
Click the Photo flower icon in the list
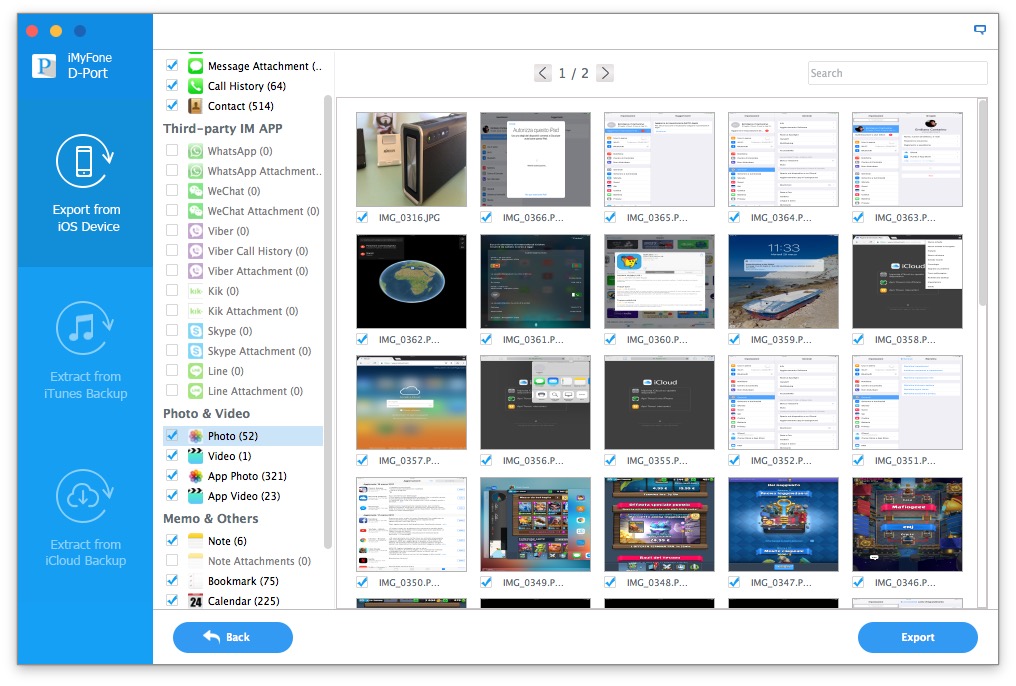pos(196,436)
